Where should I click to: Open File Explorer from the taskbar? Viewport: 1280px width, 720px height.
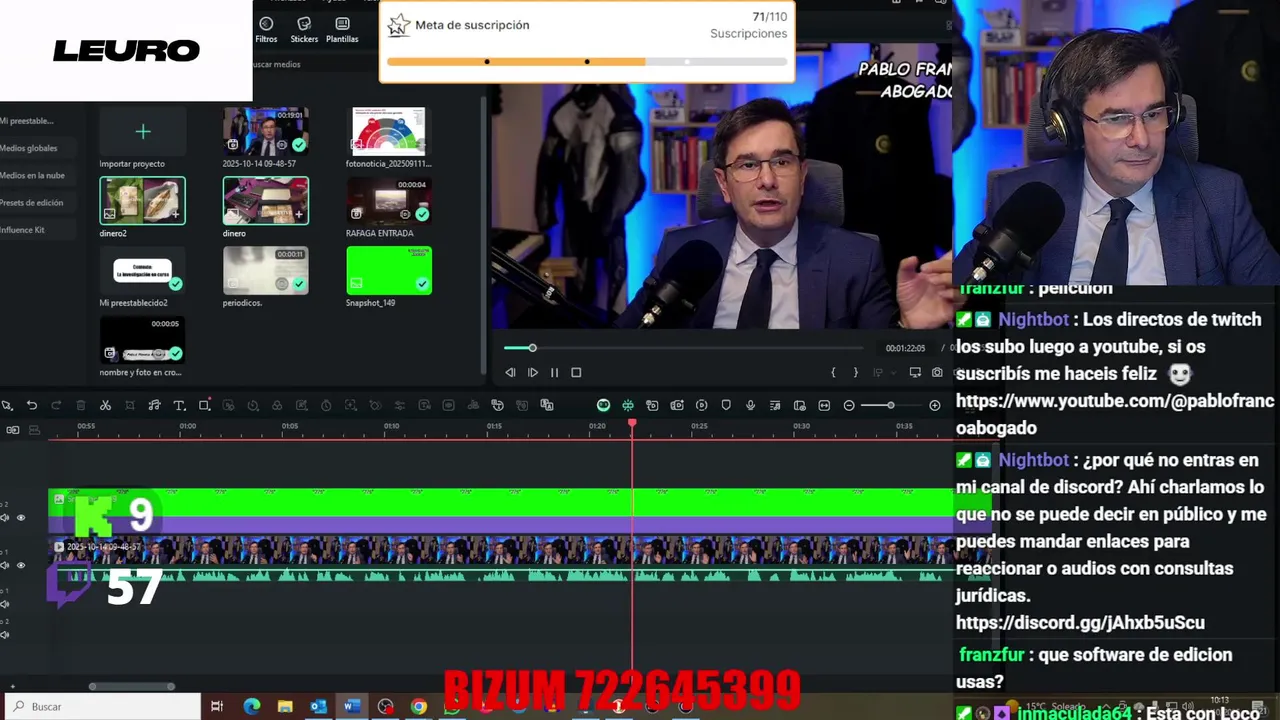pyautogui.click(x=285, y=706)
